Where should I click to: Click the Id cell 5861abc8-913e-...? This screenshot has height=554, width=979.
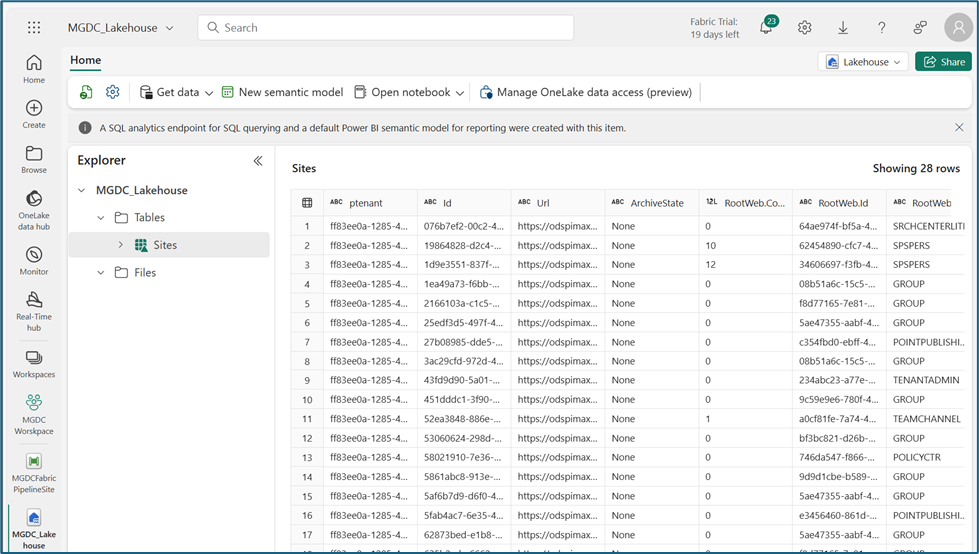[462, 477]
